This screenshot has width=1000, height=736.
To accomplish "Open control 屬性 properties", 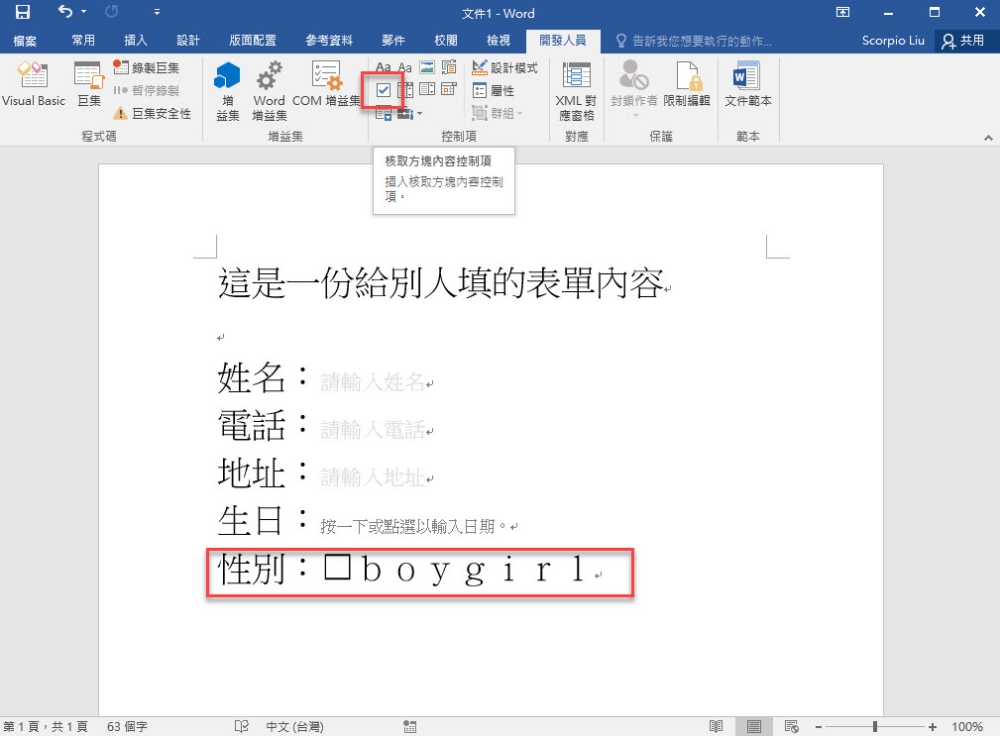I will (x=494, y=91).
